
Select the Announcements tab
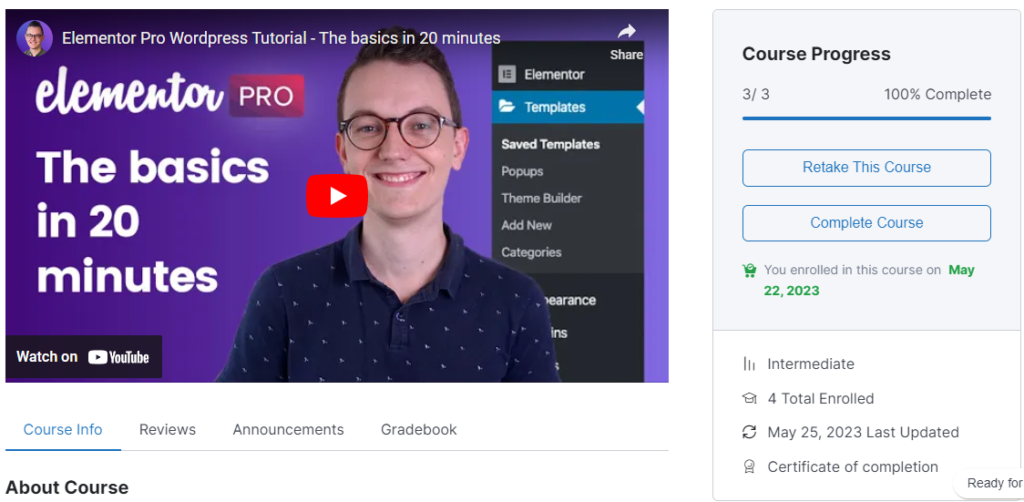(288, 429)
